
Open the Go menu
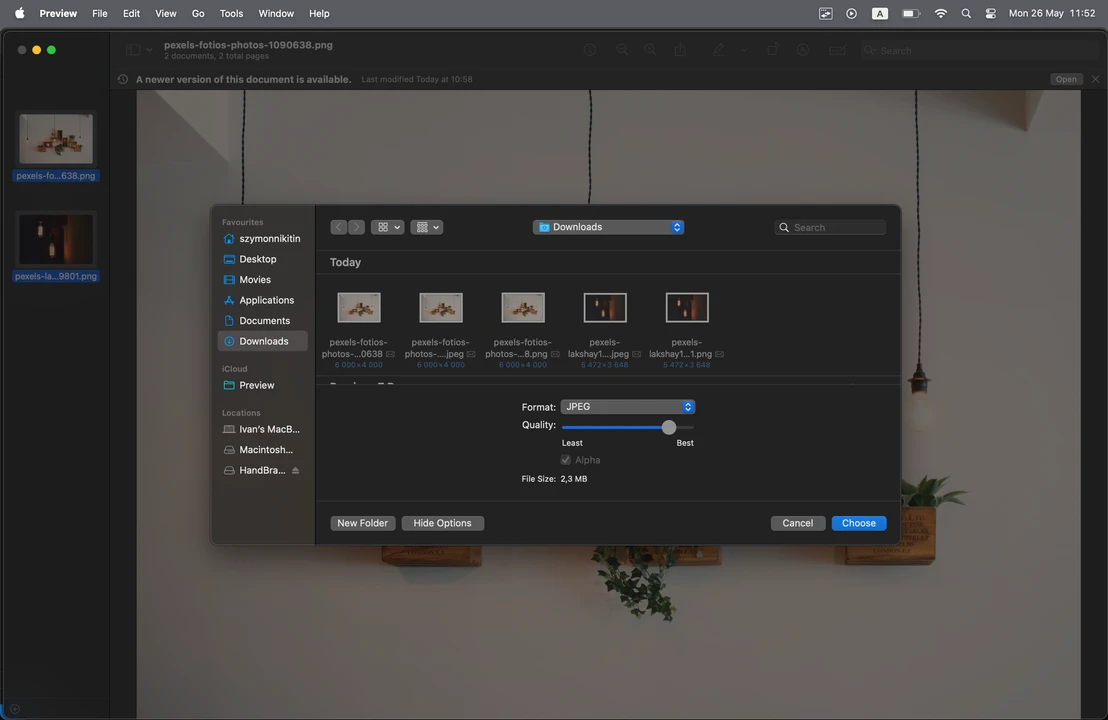click(x=198, y=13)
